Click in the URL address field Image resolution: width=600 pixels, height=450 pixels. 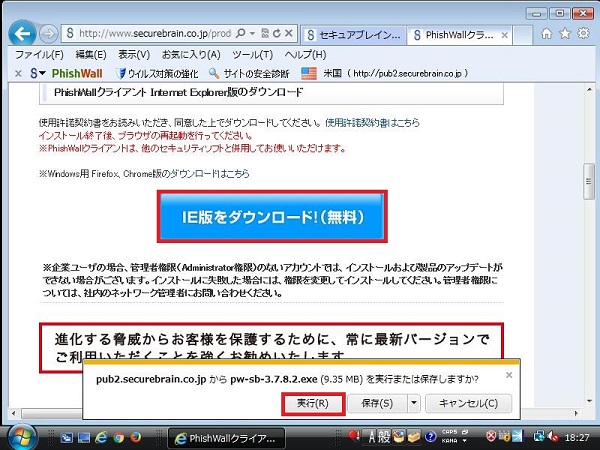[155, 34]
